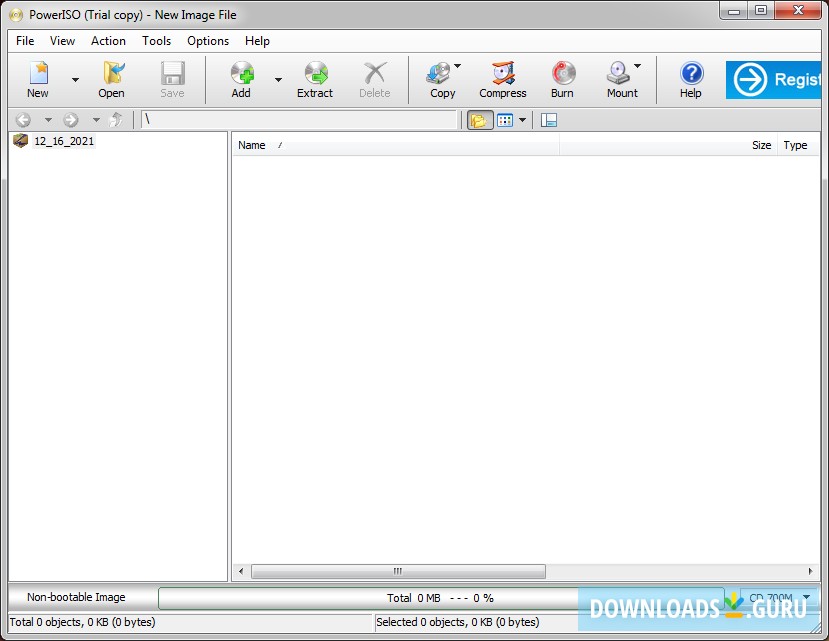Click the scroll left arrow
This screenshot has width=829, height=641.
tap(241, 571)
